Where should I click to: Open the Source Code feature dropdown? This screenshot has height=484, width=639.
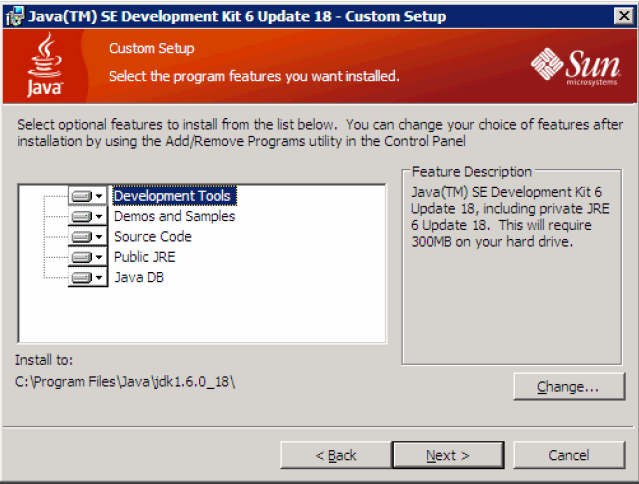[x=88, y=236]
